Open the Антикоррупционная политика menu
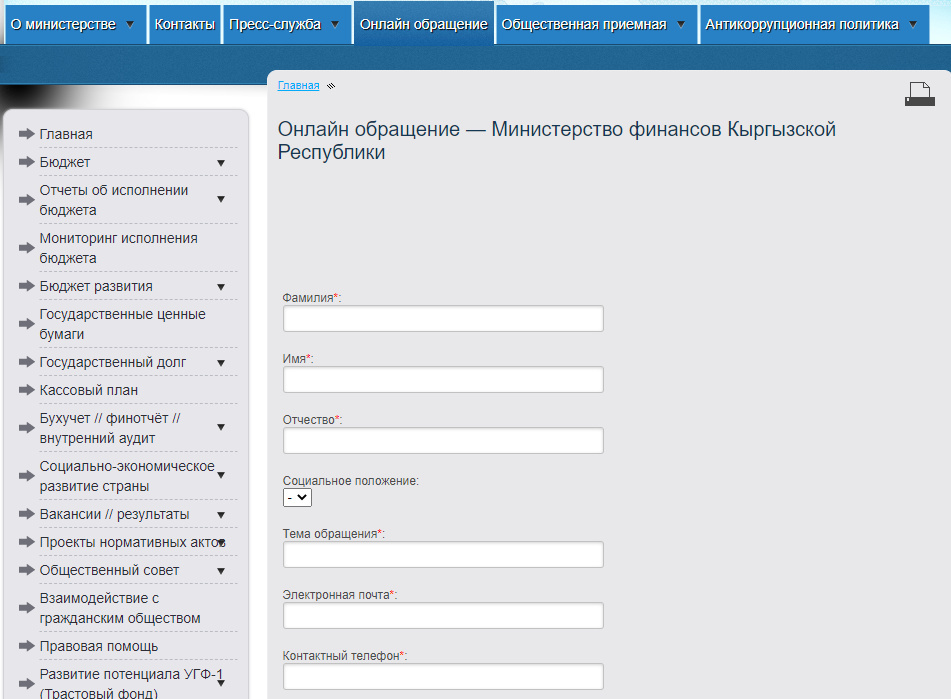The image size is (951, 699). (812, 20)
